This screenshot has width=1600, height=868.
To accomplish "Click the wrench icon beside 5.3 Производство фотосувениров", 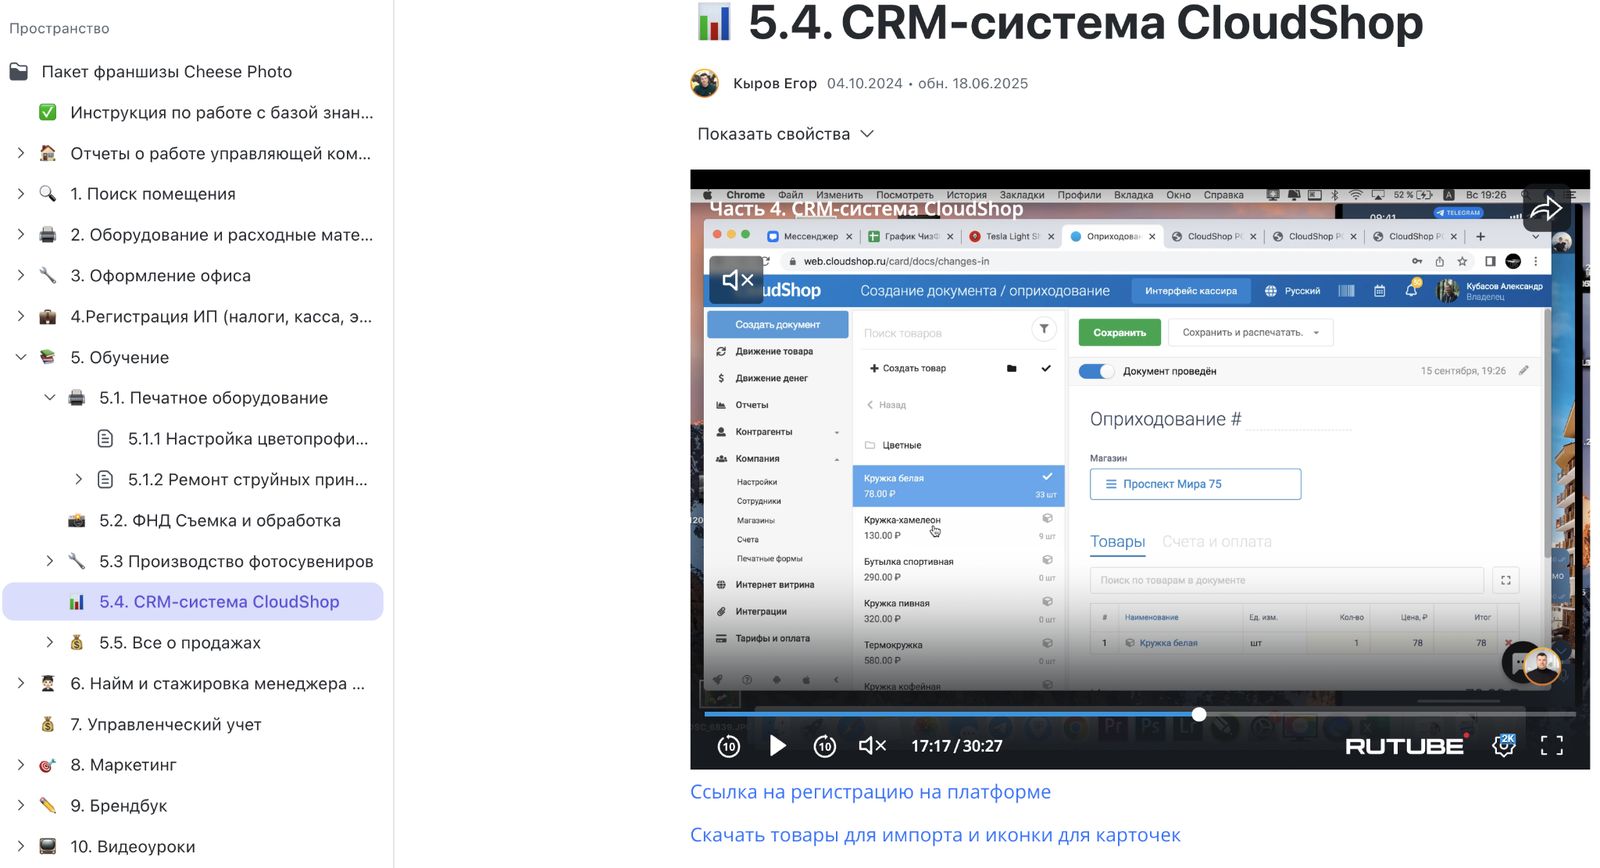I will [x=76, y=561].
